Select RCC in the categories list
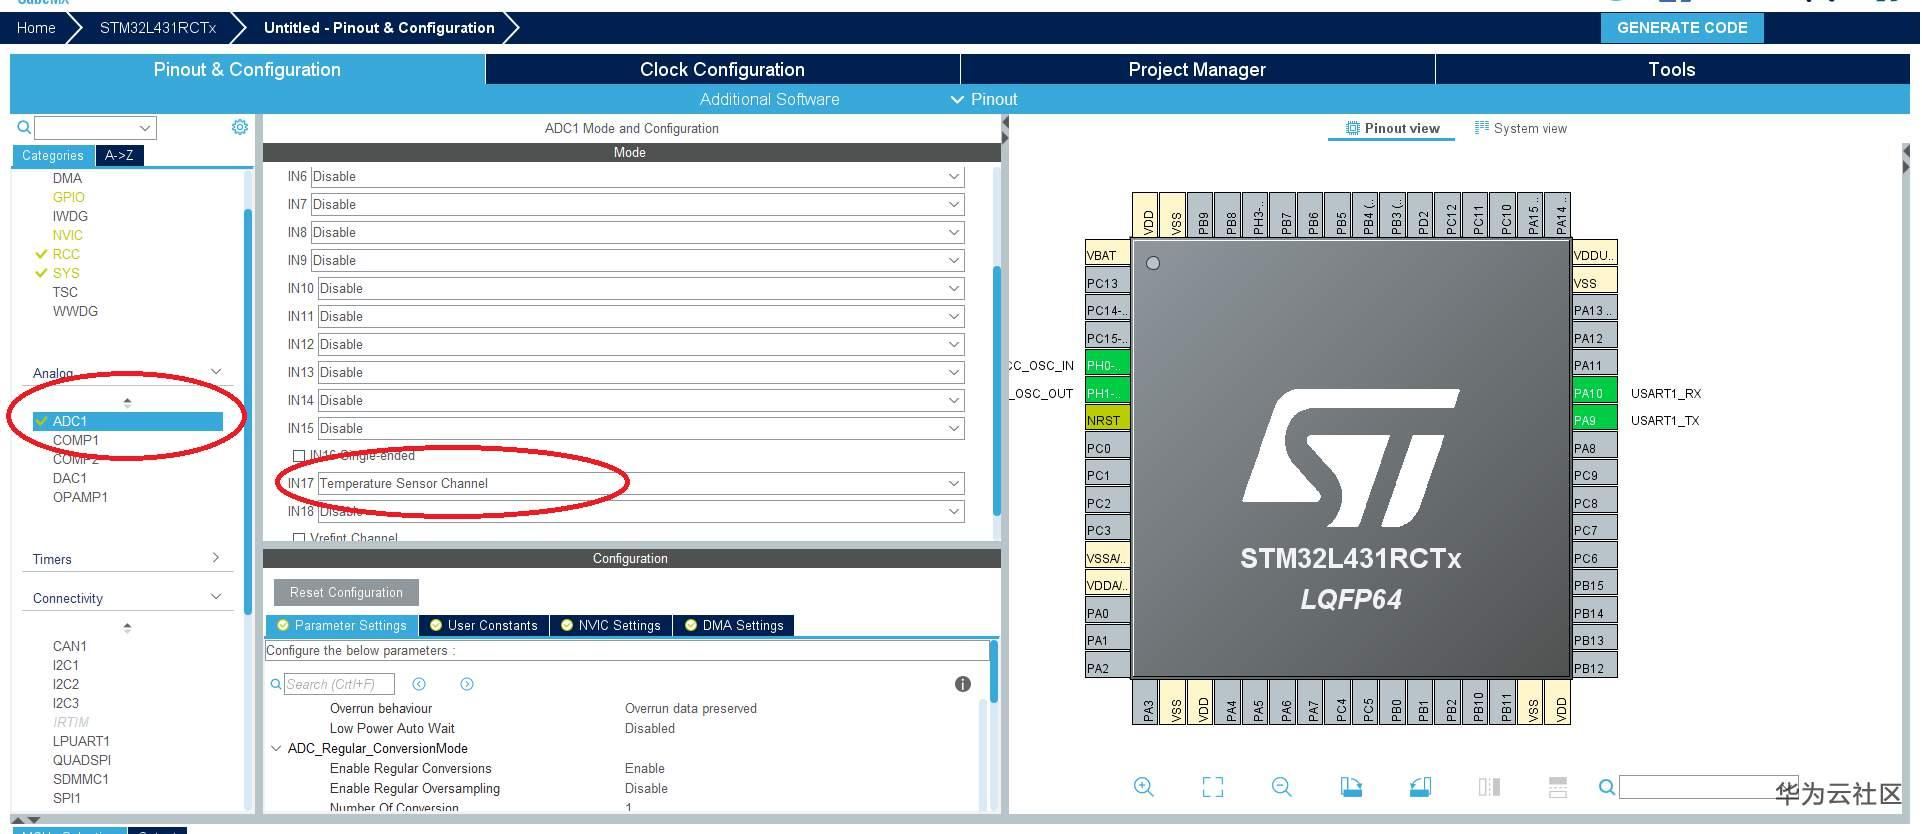Image resolution: width=1922 pixels, height=834 pixels. point(66,254)
